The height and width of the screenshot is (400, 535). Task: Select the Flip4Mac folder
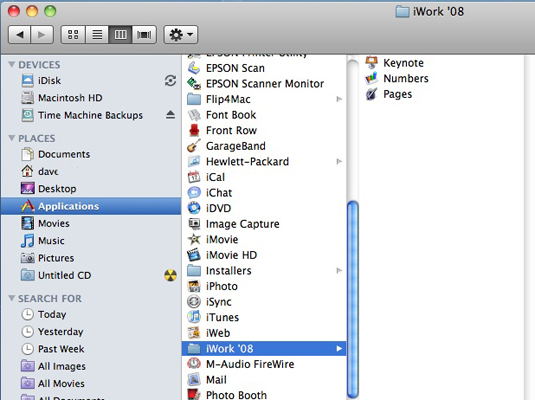(x=264, y=99)
